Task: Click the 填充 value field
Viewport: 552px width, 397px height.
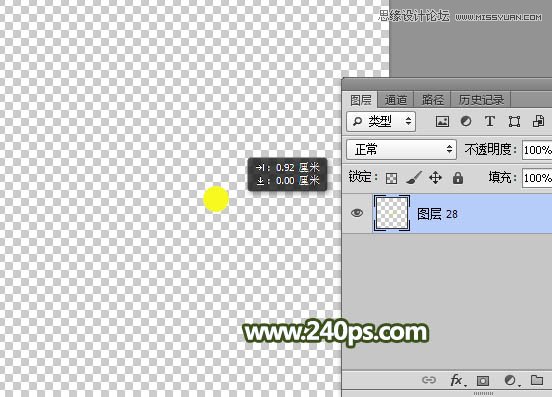Action: click(x=537, y=178)
